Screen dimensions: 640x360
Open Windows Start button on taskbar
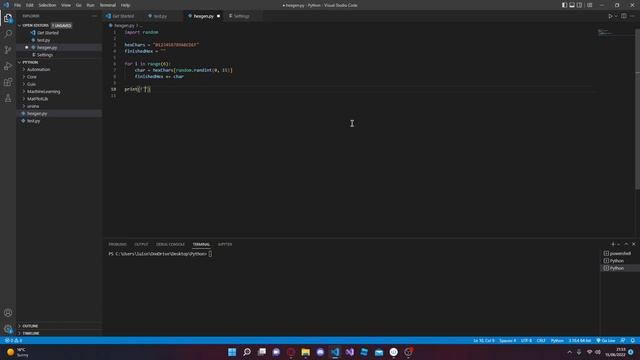coord(232,352)
